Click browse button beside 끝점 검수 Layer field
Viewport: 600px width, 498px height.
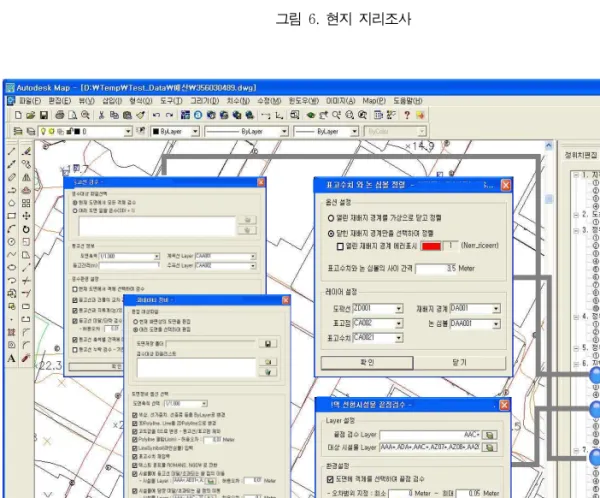tap(489, 435)
